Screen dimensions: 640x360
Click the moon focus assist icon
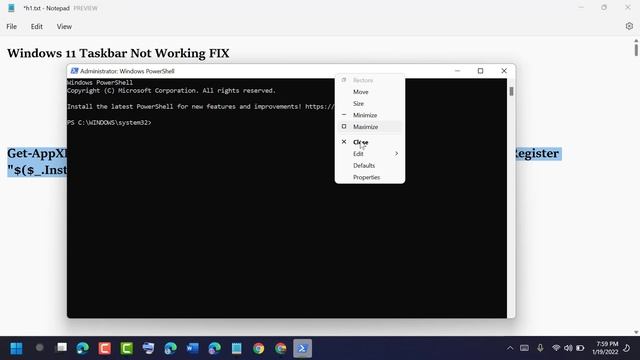627,348
